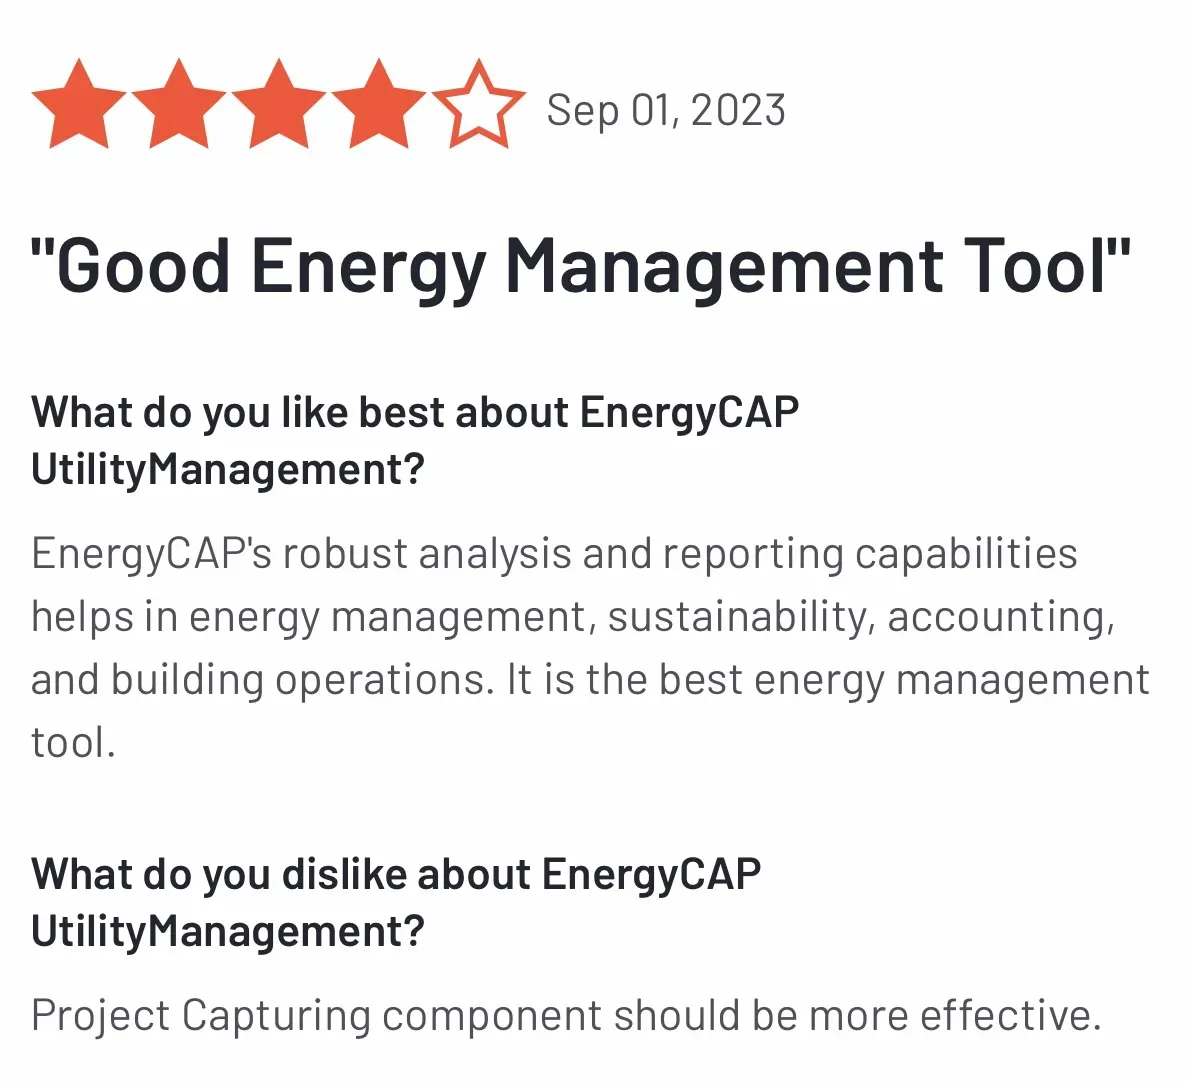Click the "What do you like best" heading
This screenshot has height=1082, width=1187.
point(415,412)
